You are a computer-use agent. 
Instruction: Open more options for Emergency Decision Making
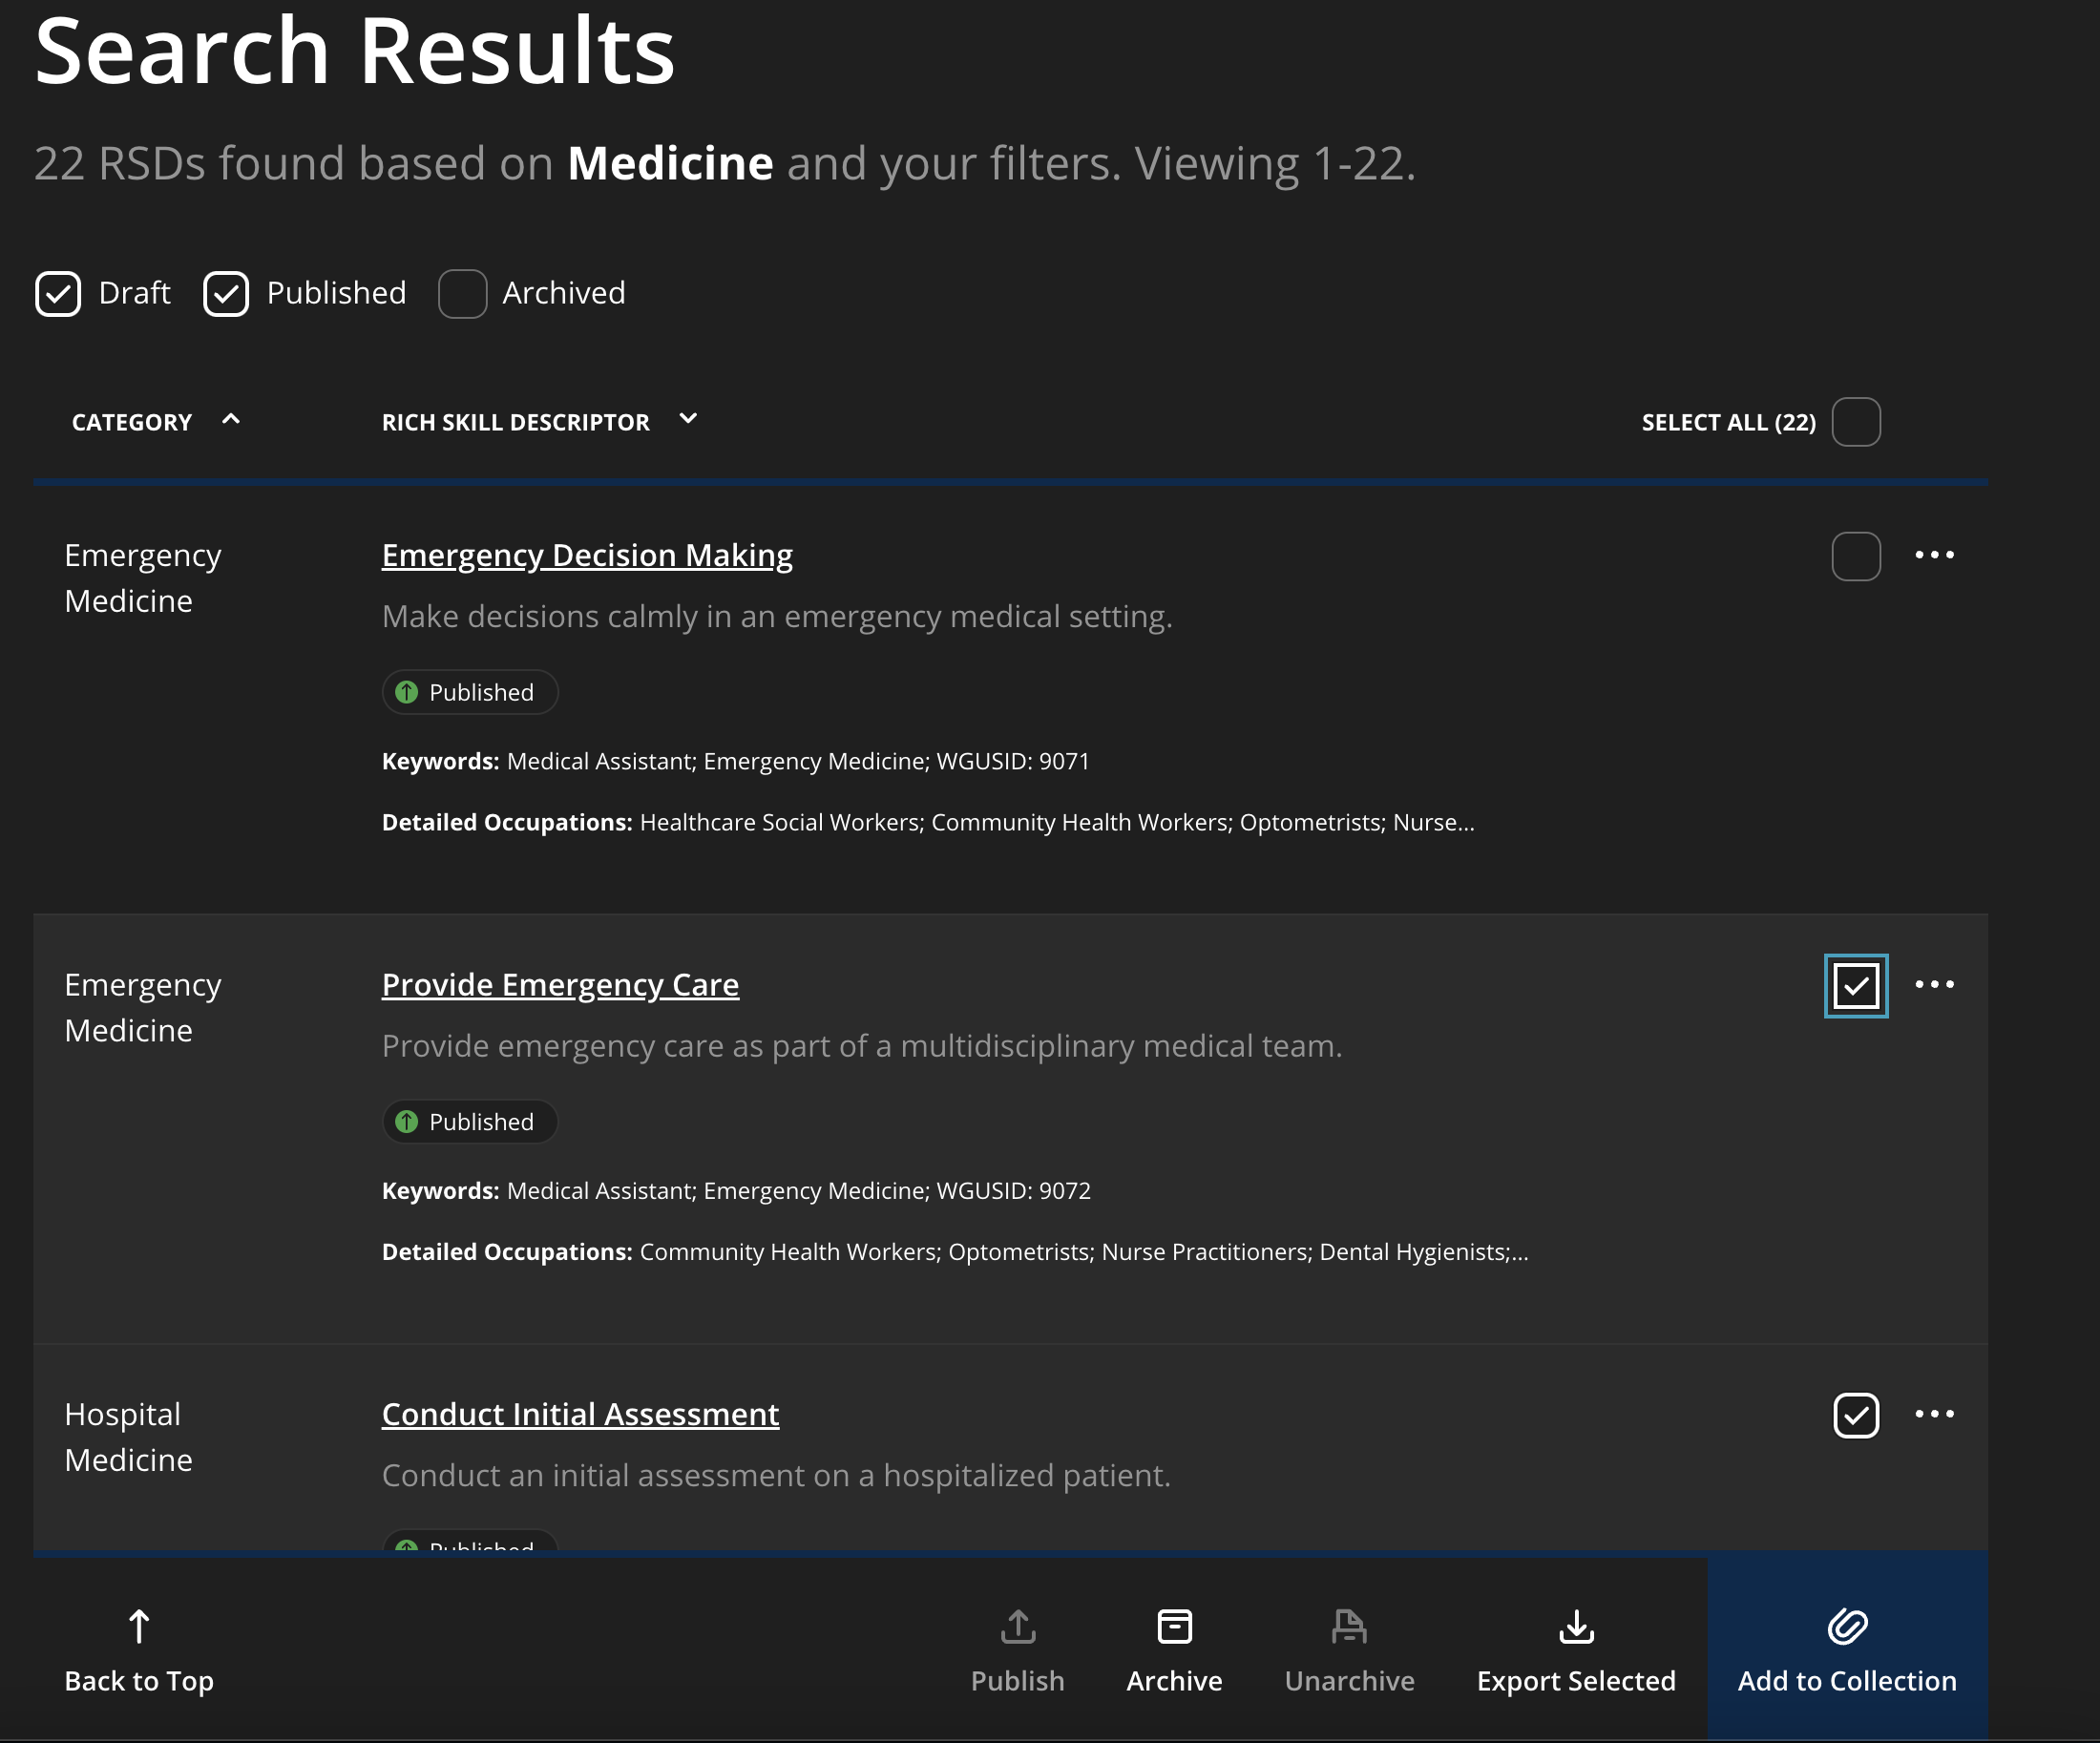pos(1934,555)
